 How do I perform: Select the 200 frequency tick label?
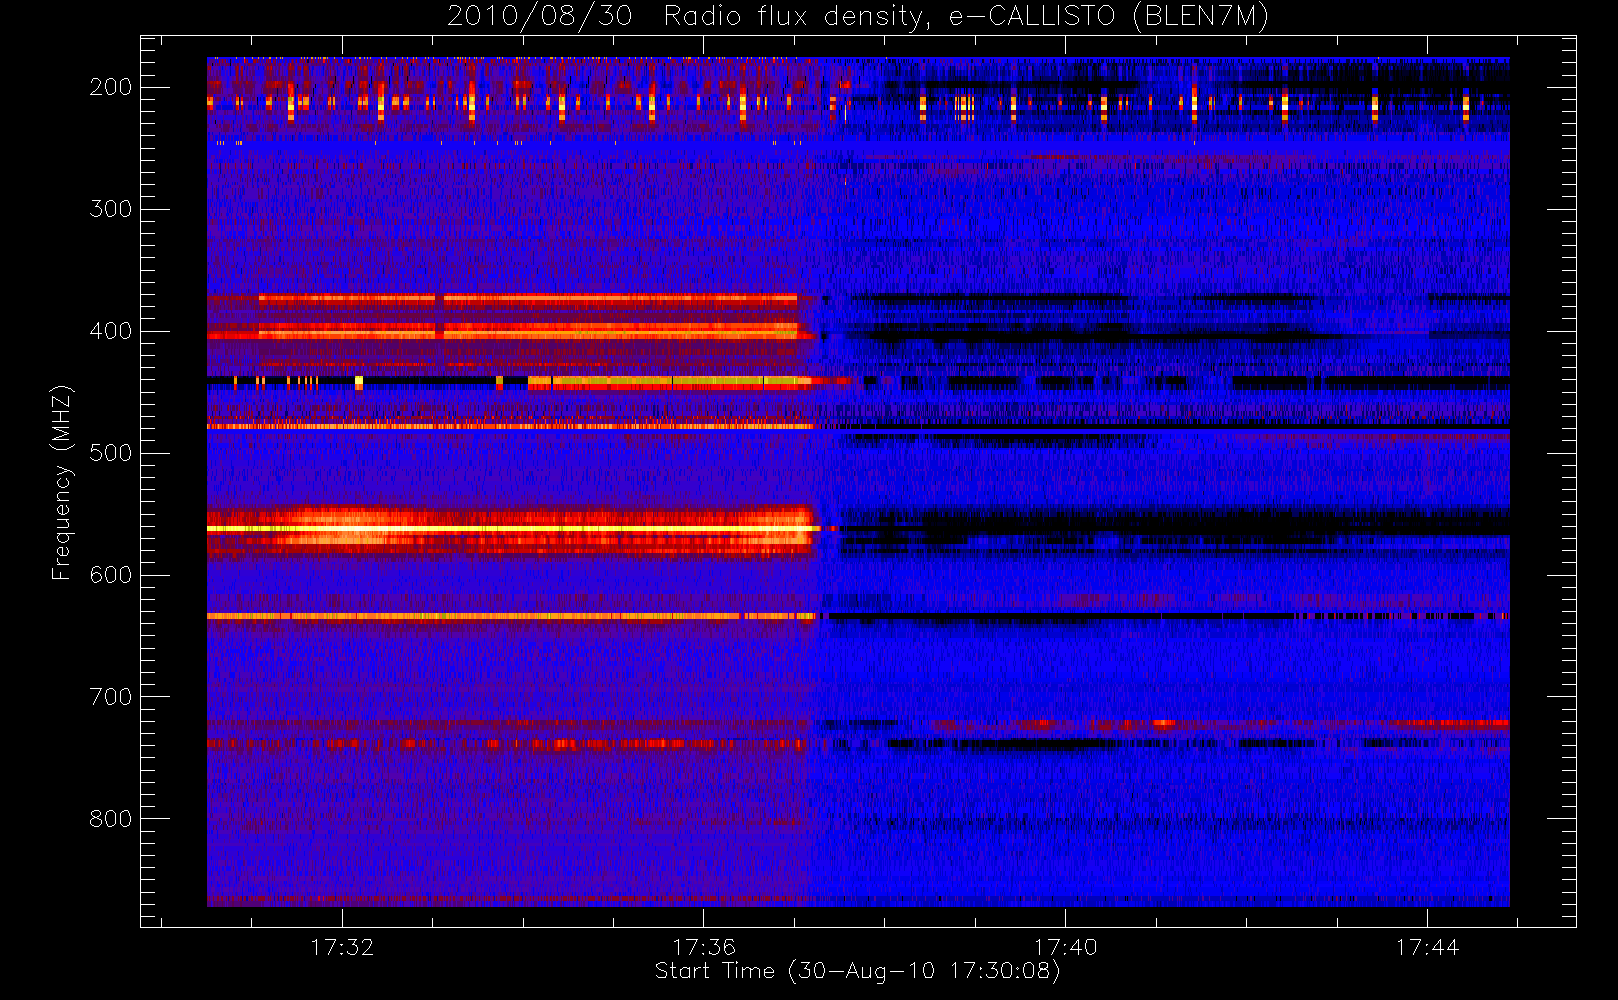tap(111, 87)
